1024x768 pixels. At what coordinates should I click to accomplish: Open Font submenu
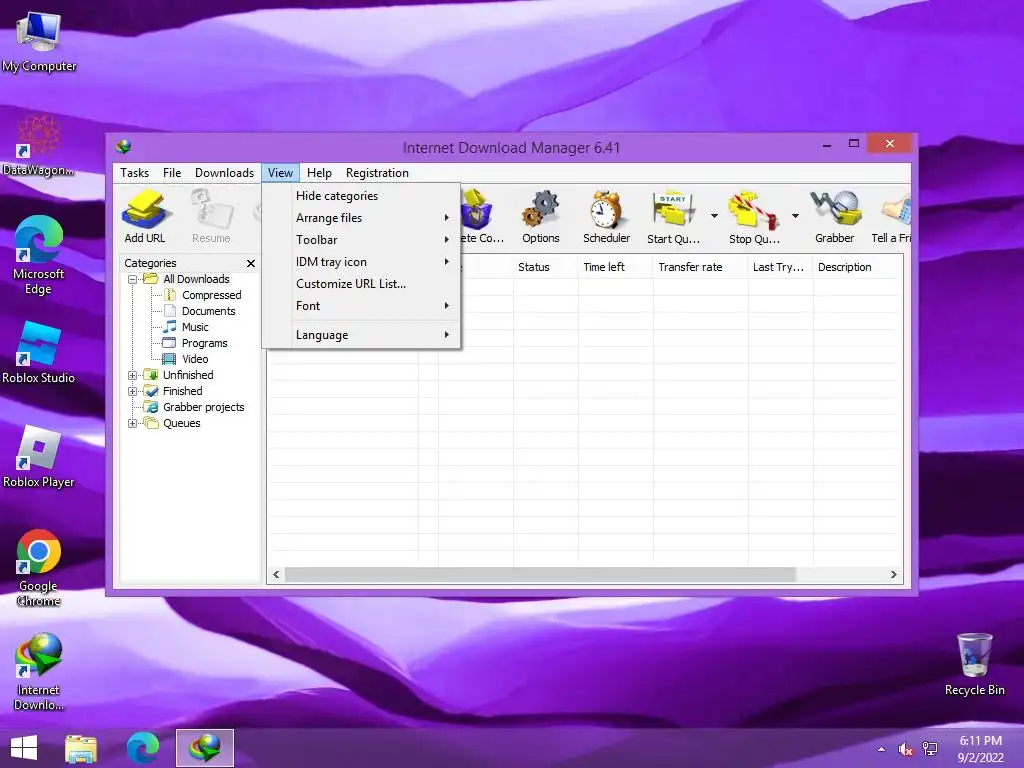(x=361, y=306)
